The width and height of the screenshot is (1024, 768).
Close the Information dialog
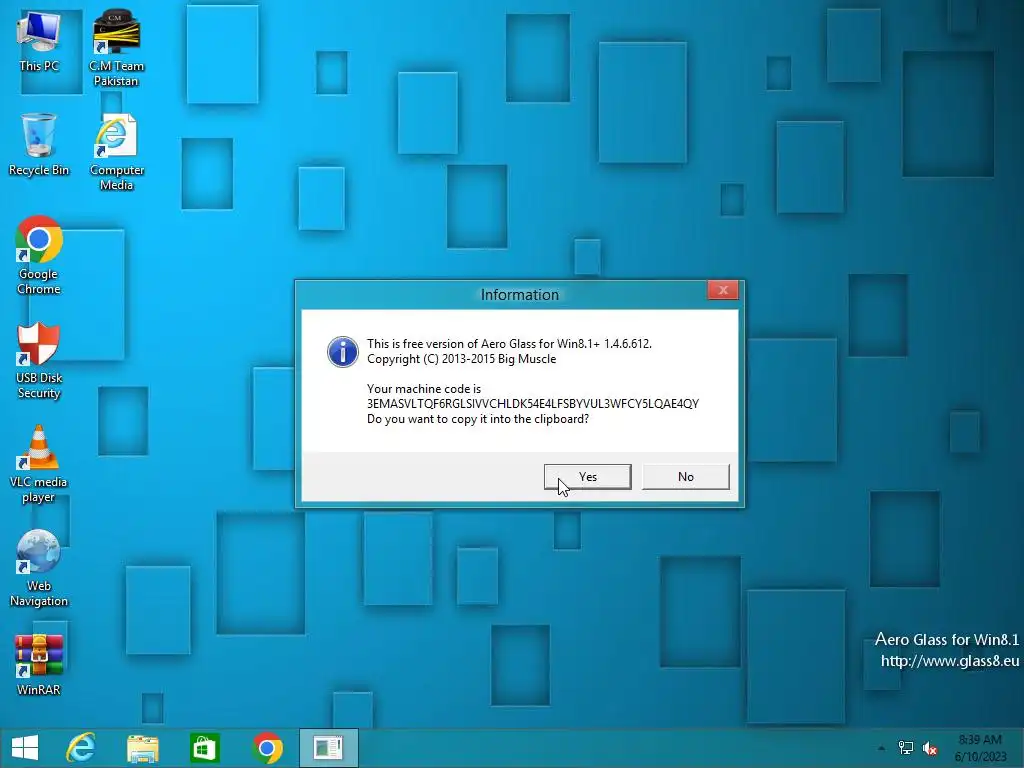723,290
